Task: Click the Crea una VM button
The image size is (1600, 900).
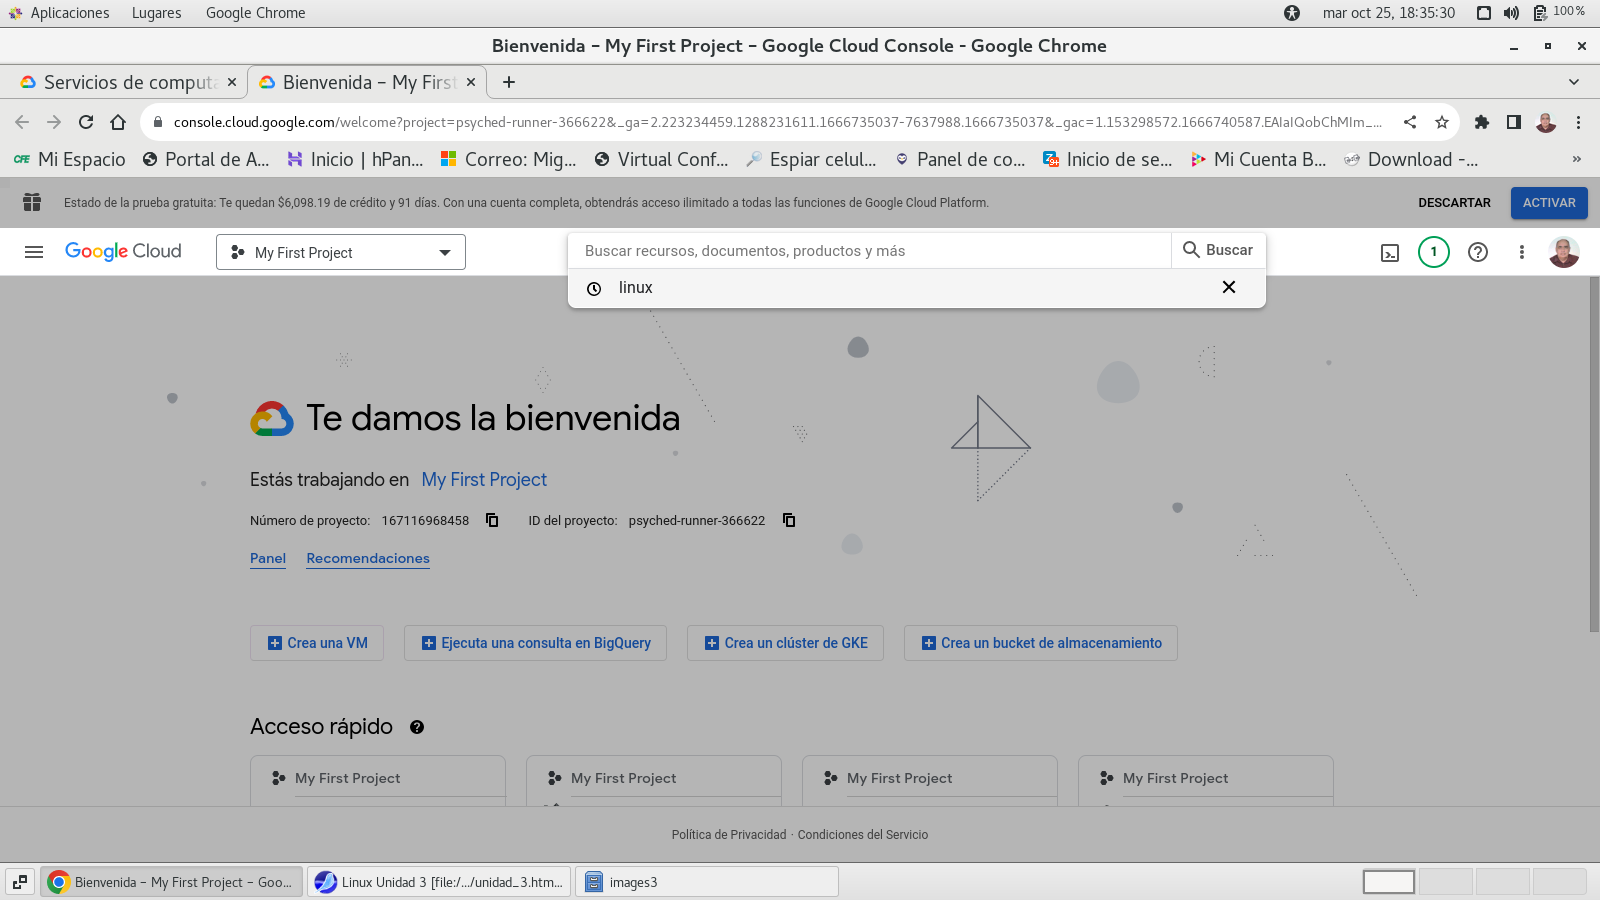Action: (318, 643)
